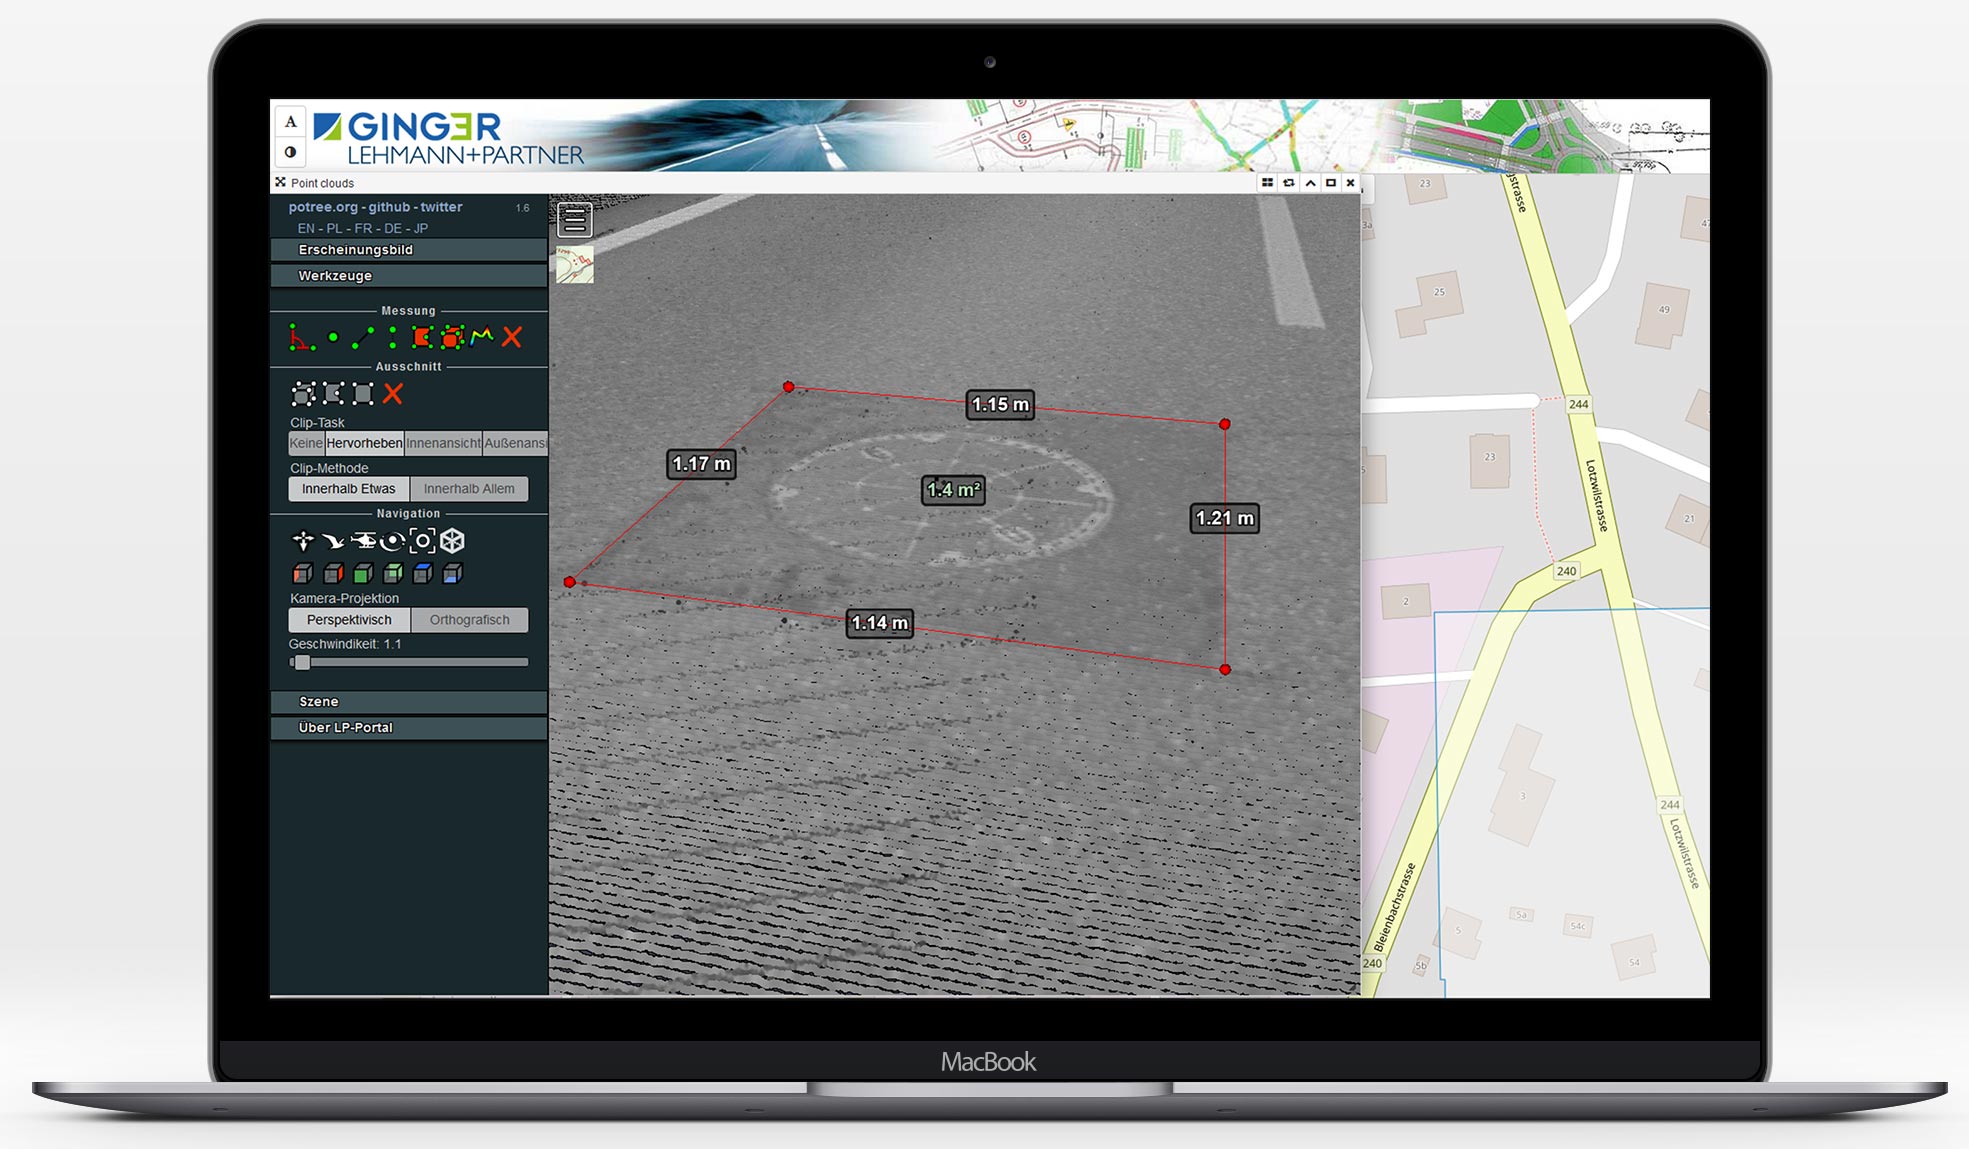This screenshot has height=1149, width=1969.
Task: Set Clip-Task to Innenansicht
Action: coord(443,443)
